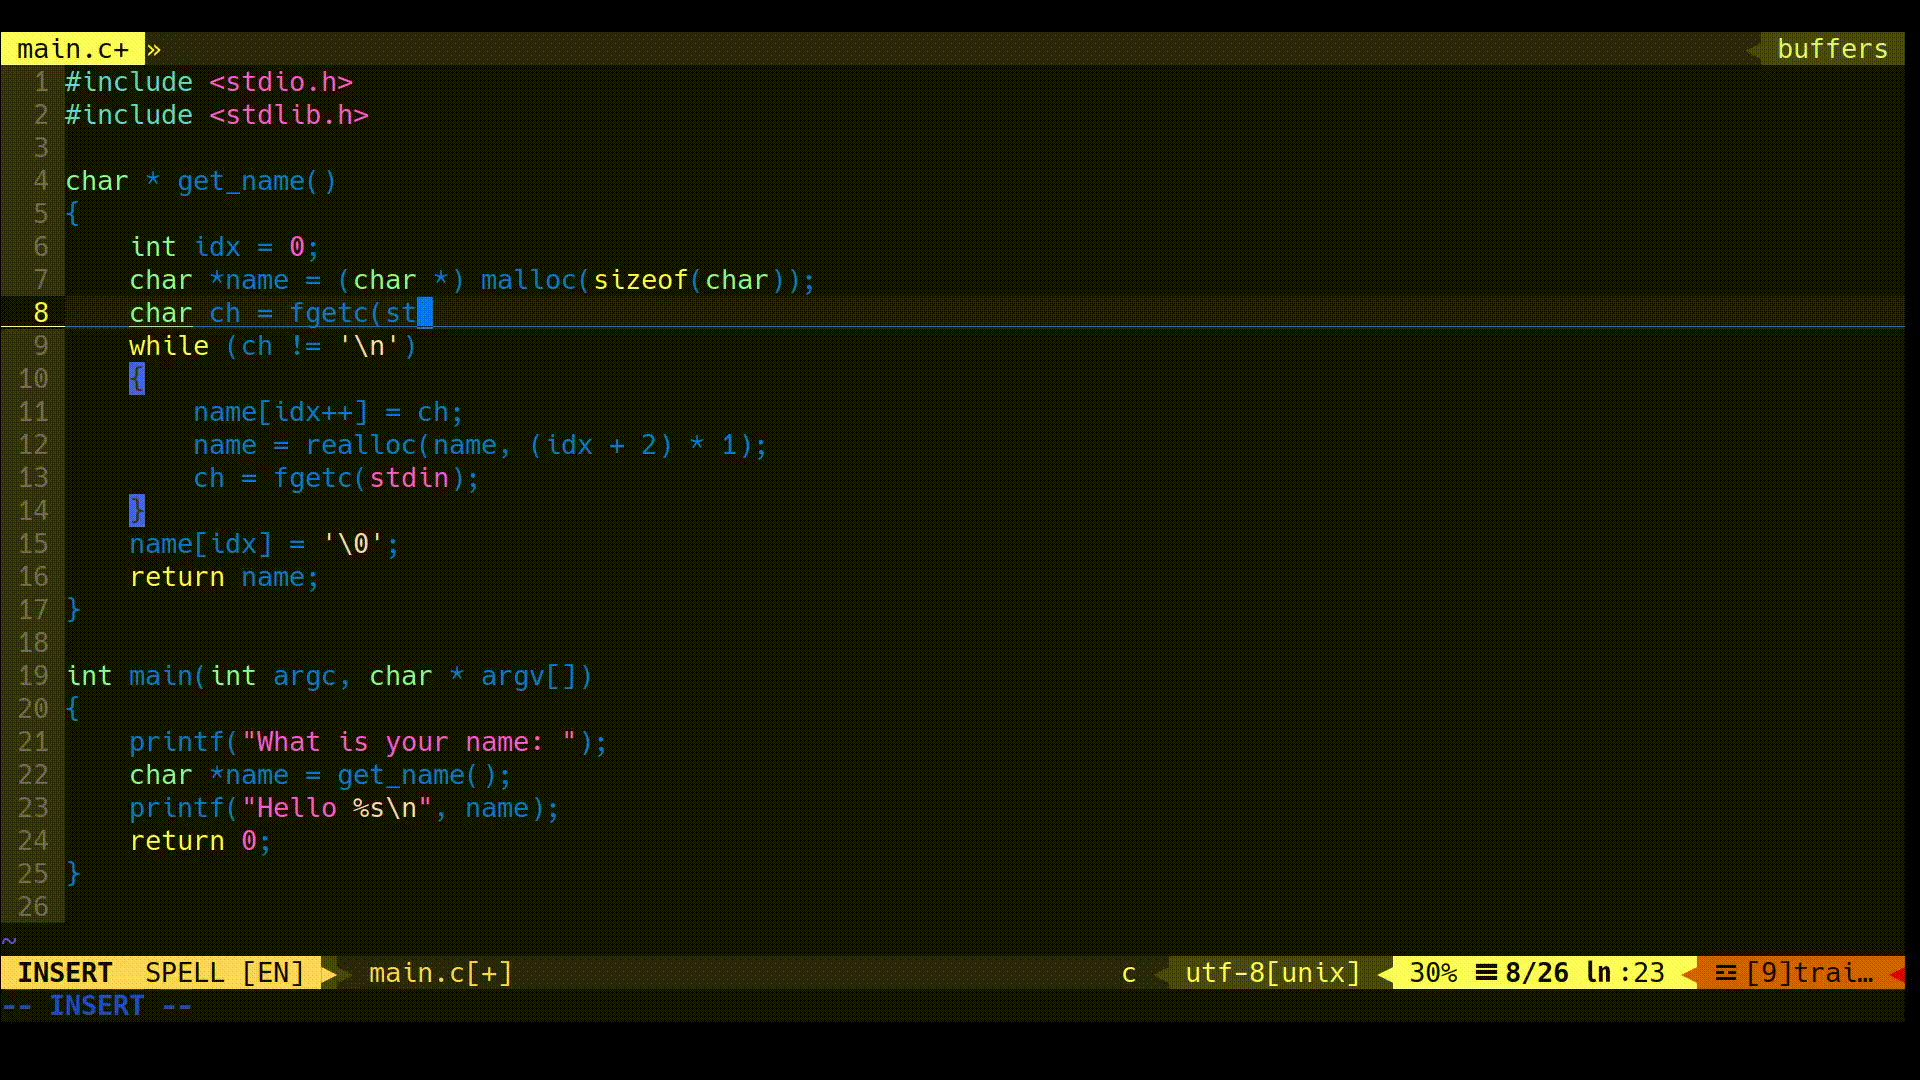This screenshot has width=1920, height=1080.
Task: Click the SPELL [EN] status segment
Action: click(224, 972)
